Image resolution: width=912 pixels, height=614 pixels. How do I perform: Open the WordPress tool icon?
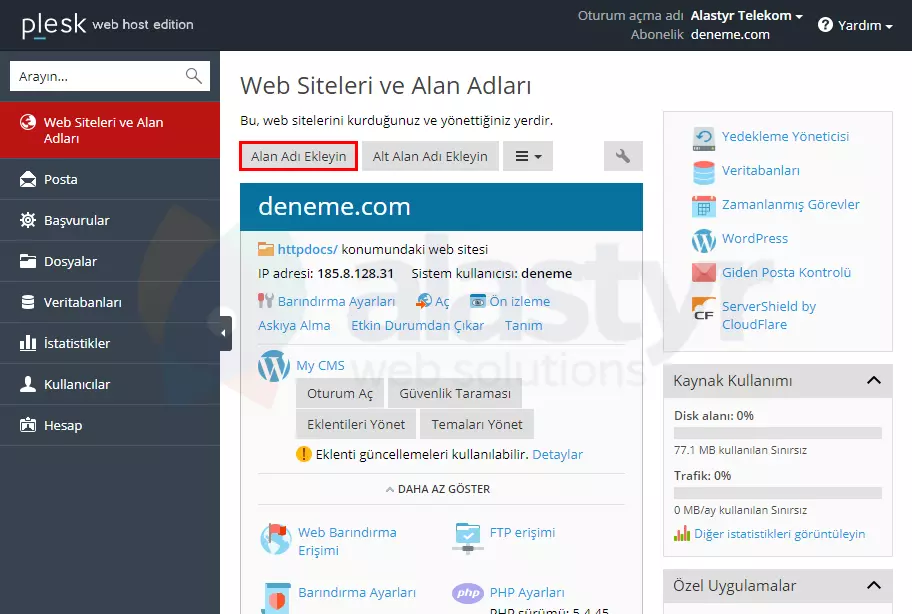704,240
